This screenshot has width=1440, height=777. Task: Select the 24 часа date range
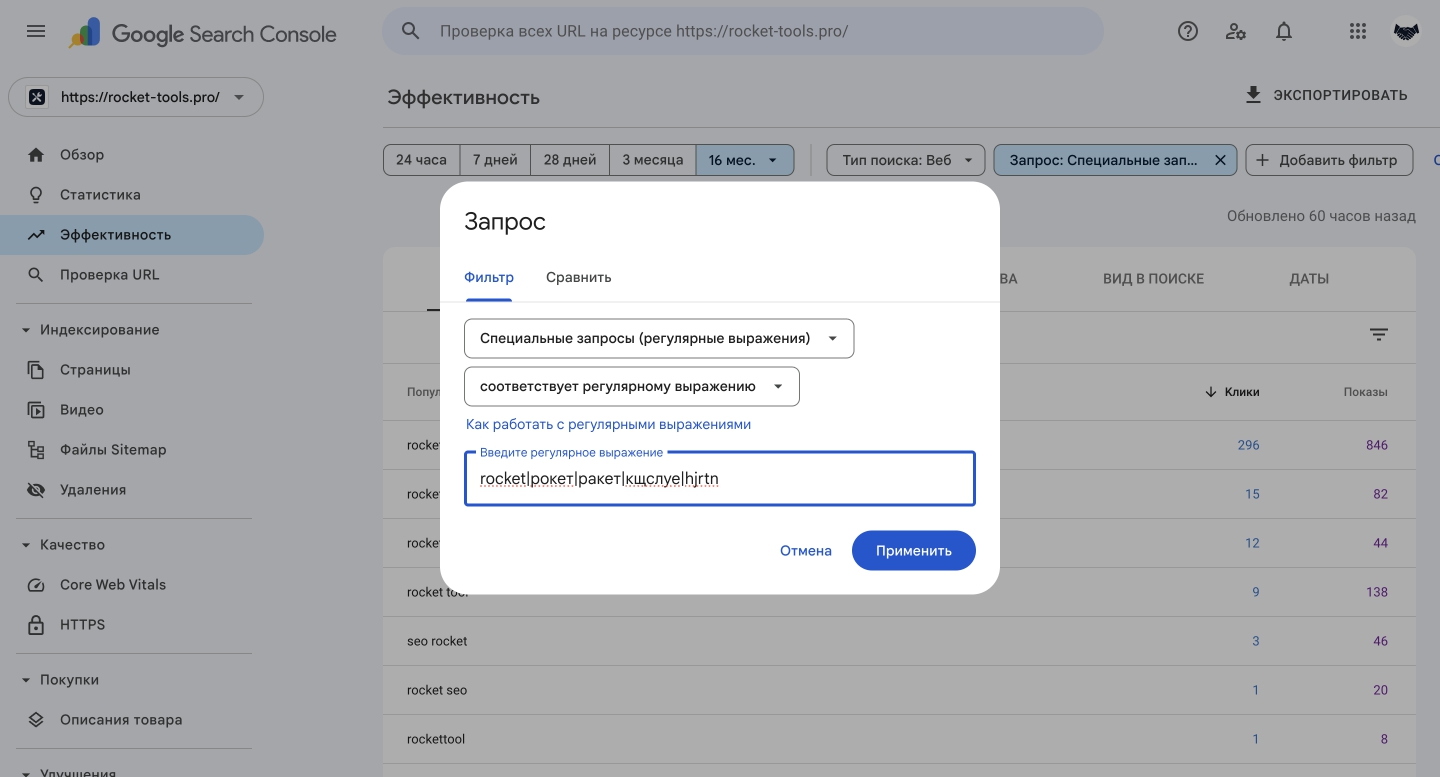coord(421,160)
